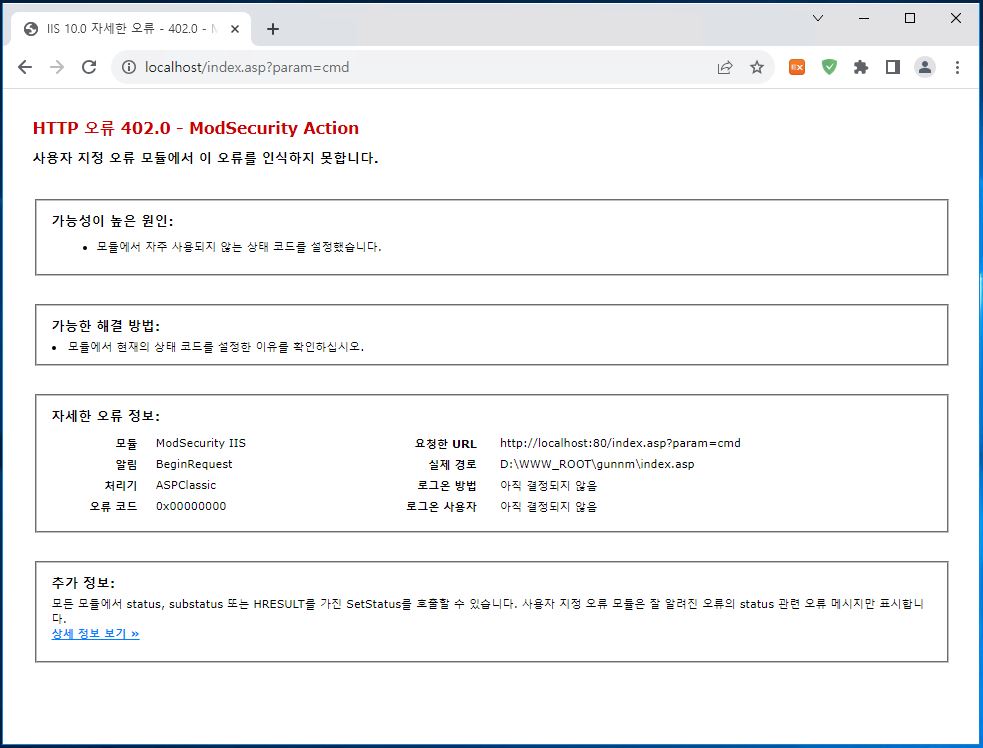Click the BeginRequest notification value
Image resolution: width=983 pixels, height=748 pixels.
tap(194, 464)
